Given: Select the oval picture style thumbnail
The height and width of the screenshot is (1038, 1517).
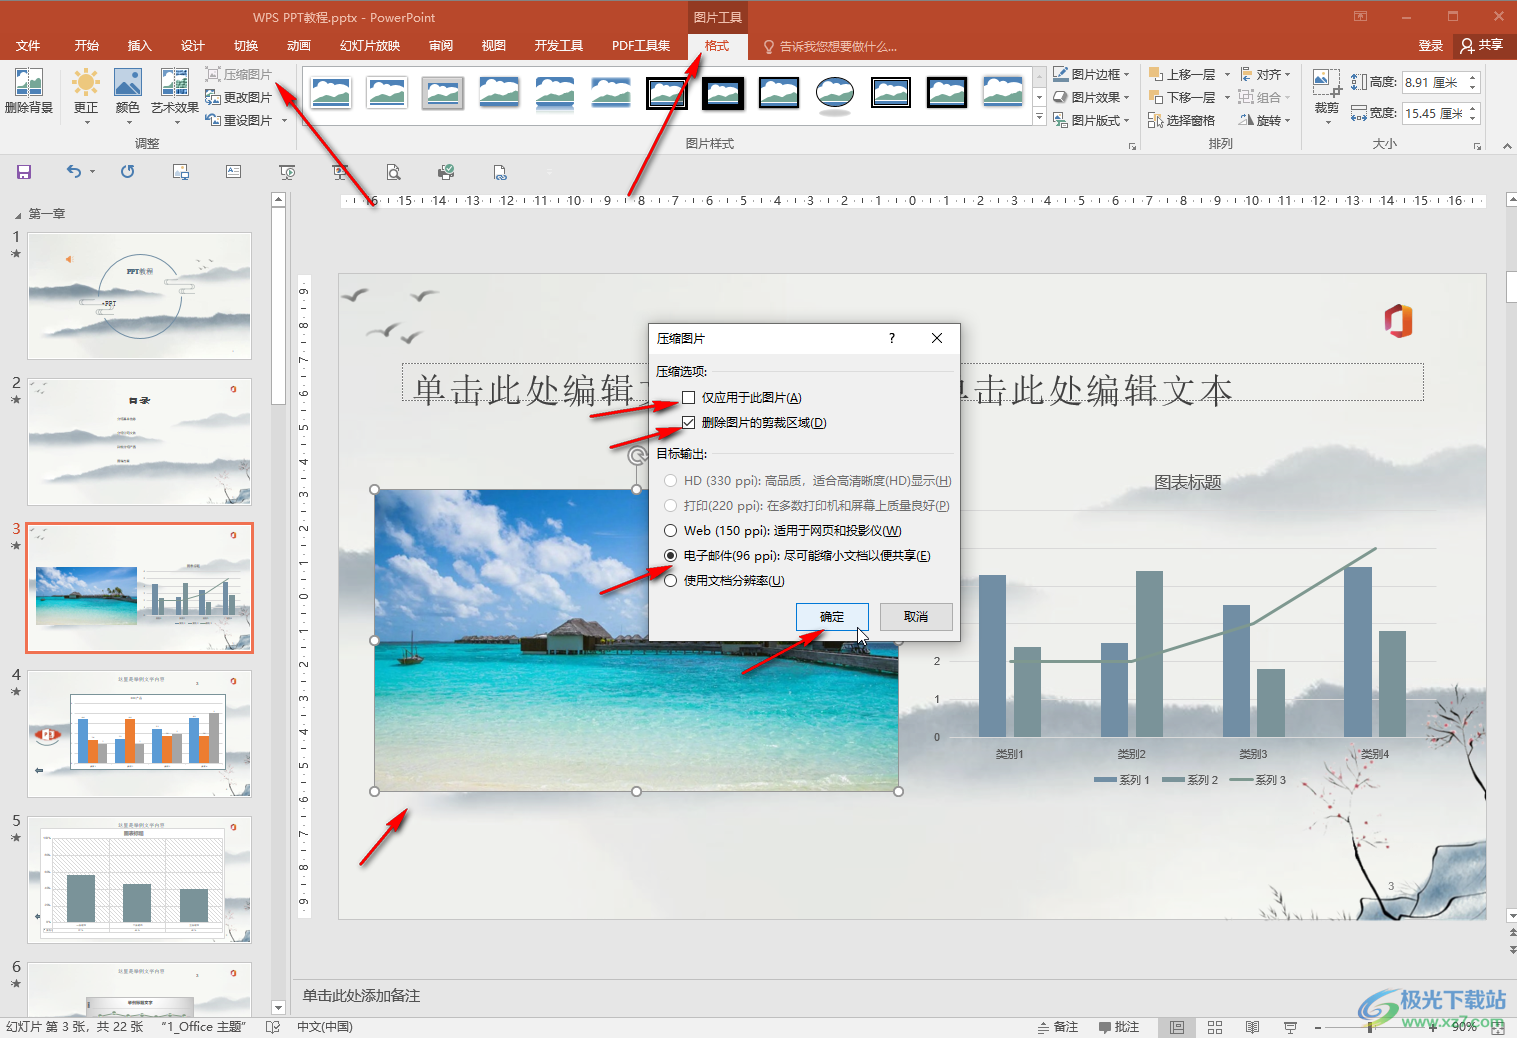Looking at the screenshot, I should pos(834,93).
